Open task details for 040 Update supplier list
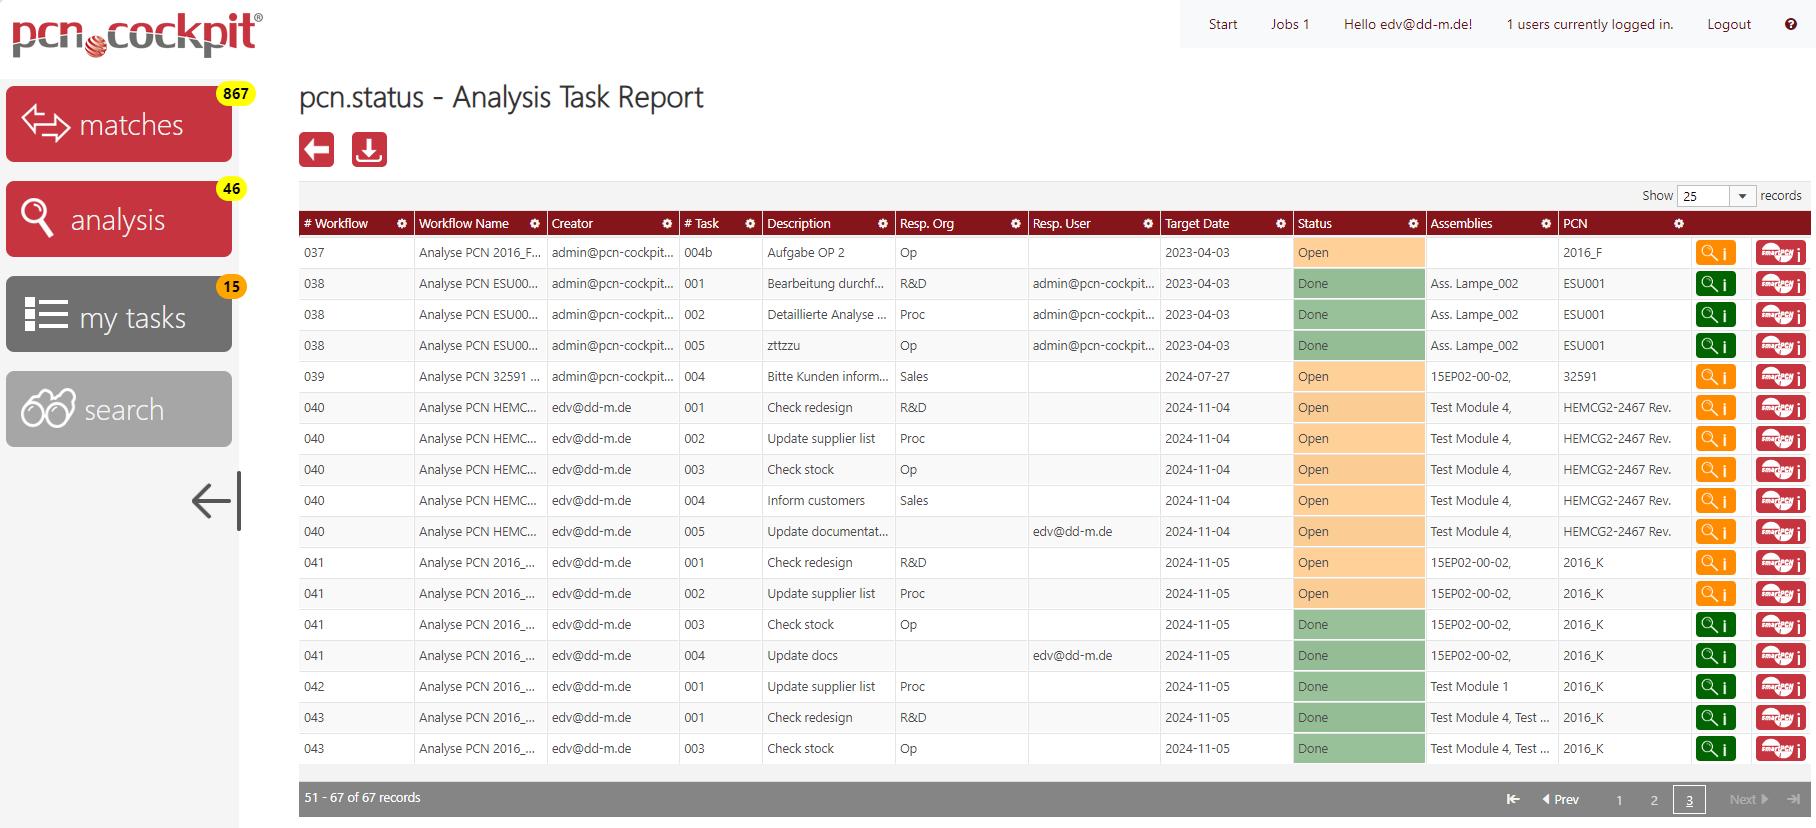The image size is (1816, 828). pyautogui.click(x=1715, y=439)
